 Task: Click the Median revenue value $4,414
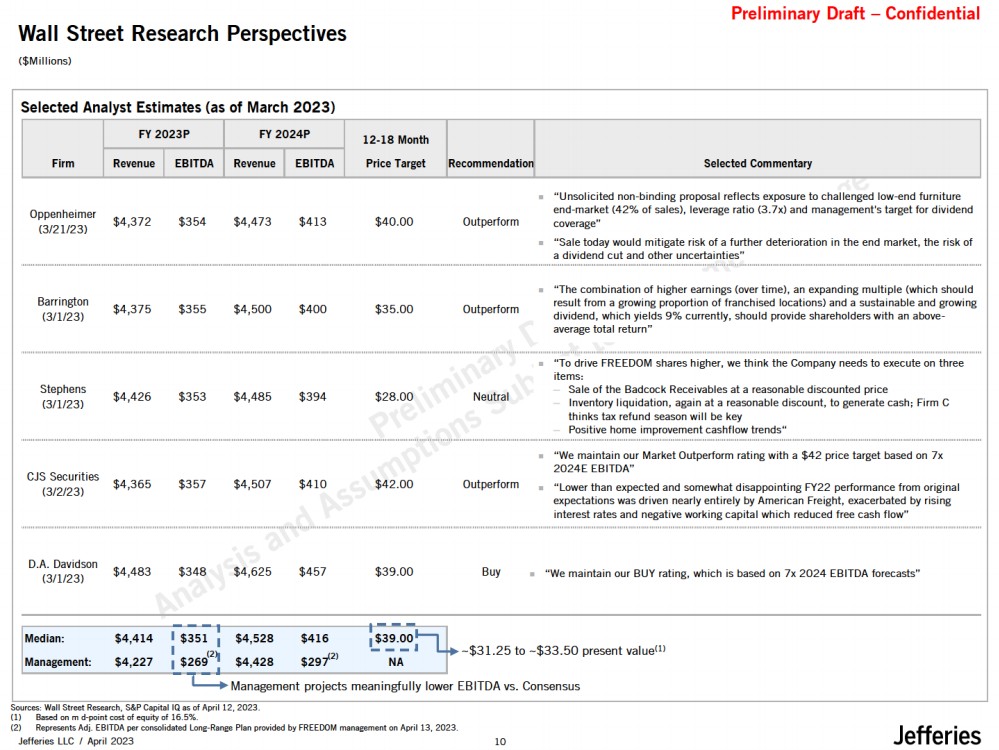(x=133, y=637)
